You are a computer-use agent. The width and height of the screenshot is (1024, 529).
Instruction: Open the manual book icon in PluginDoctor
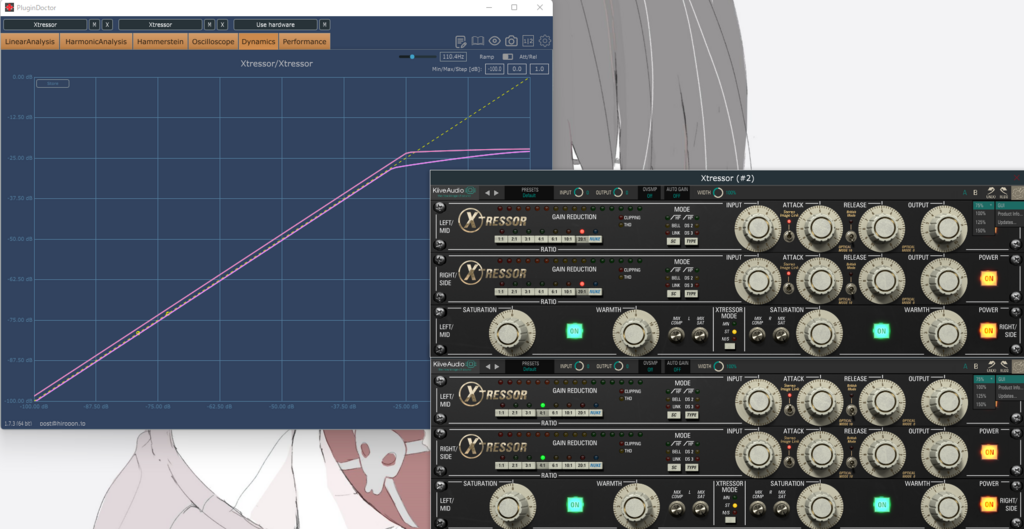[x=477, y=41]
